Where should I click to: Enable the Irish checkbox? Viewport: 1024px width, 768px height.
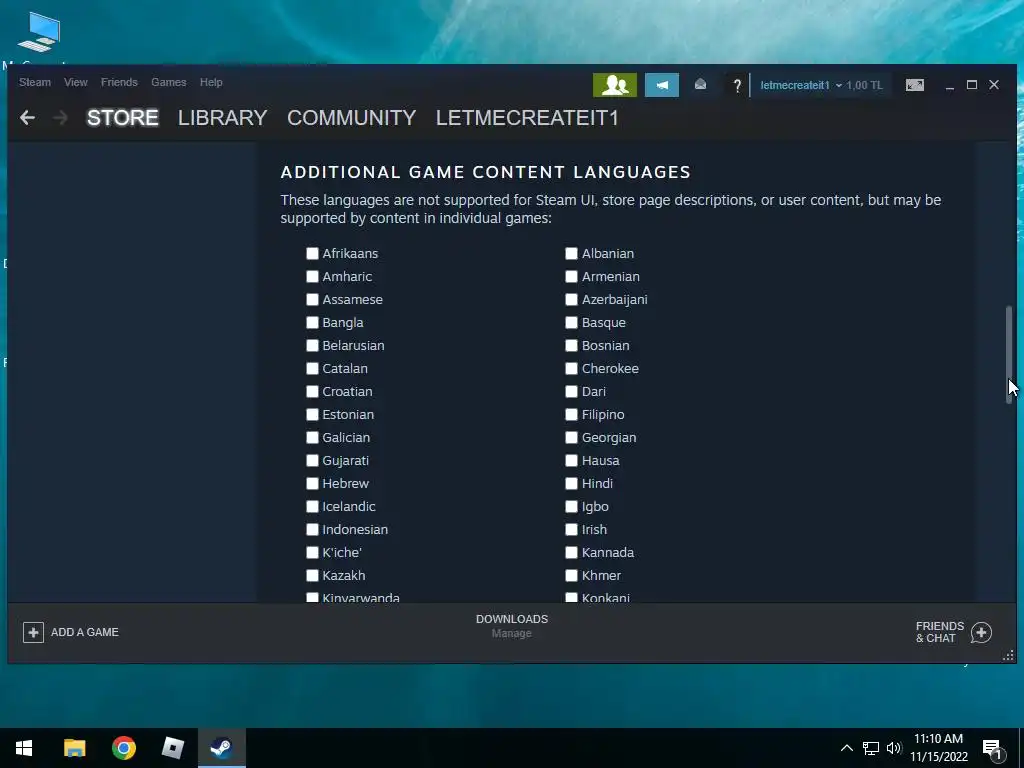[571, 530]
